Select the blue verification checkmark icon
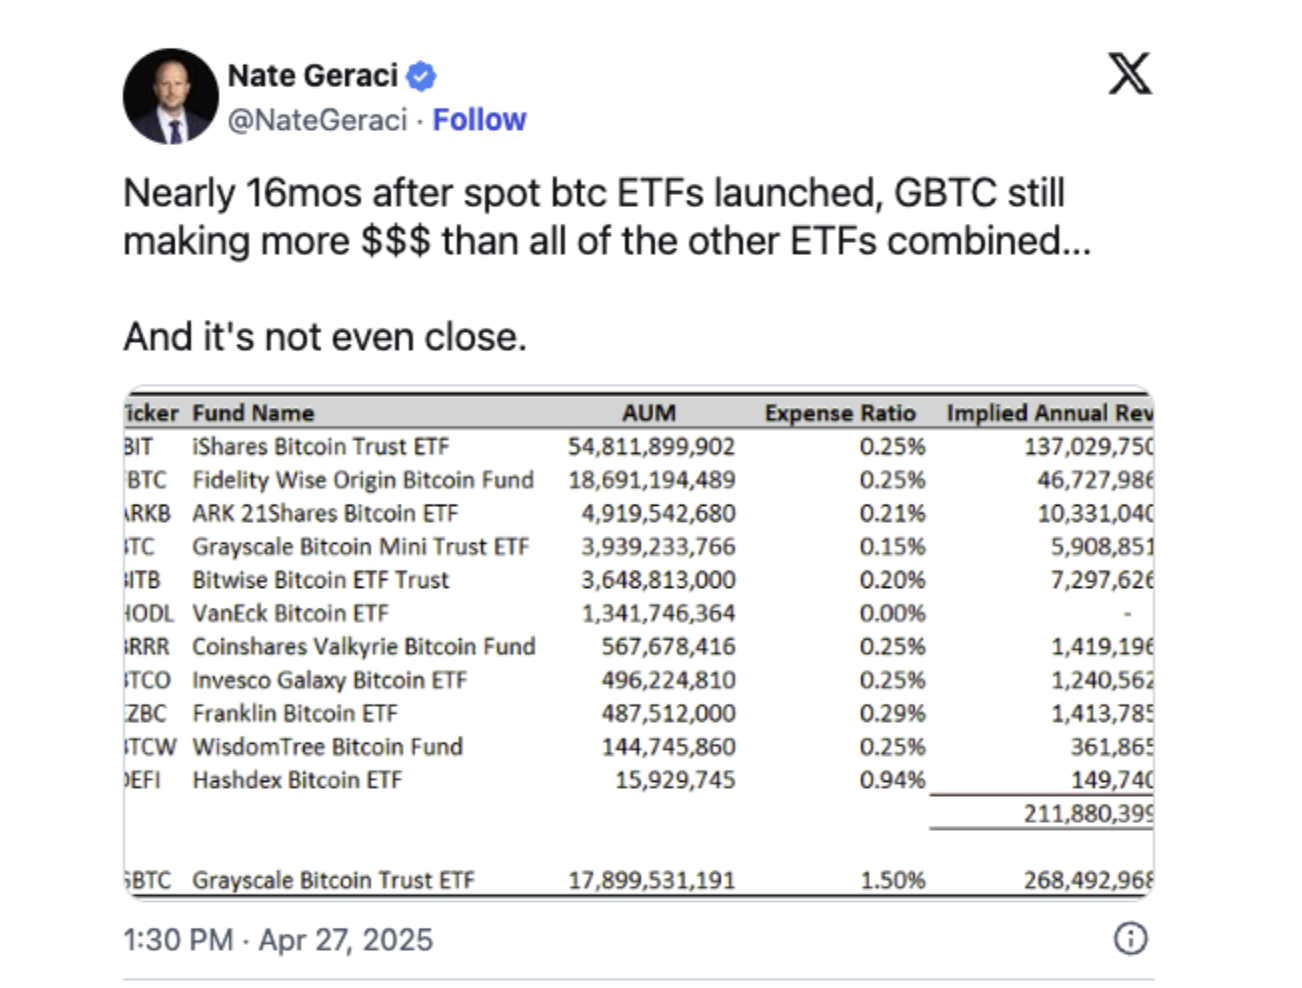 click(x=421, y=74)
